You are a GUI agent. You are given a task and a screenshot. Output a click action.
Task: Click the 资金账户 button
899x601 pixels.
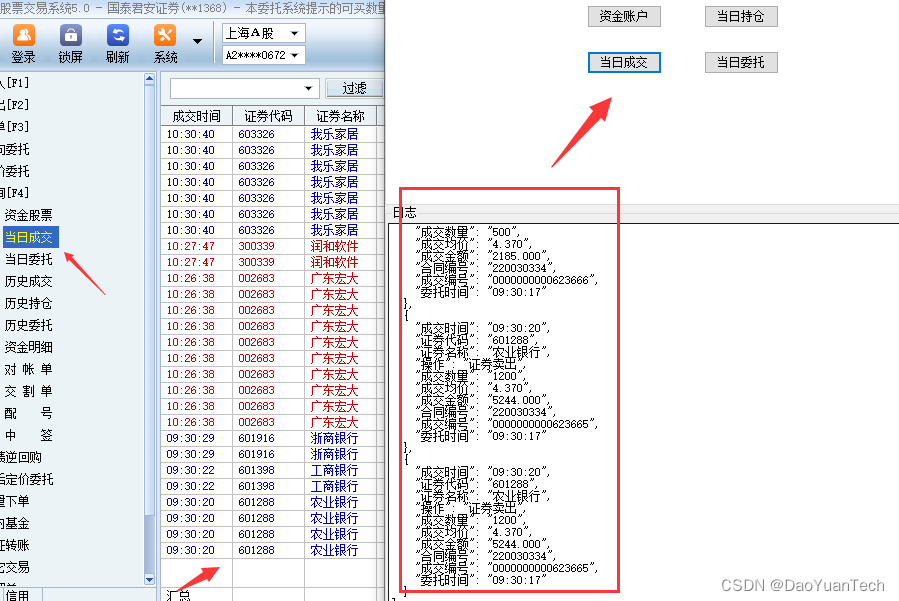click(624, 16)
